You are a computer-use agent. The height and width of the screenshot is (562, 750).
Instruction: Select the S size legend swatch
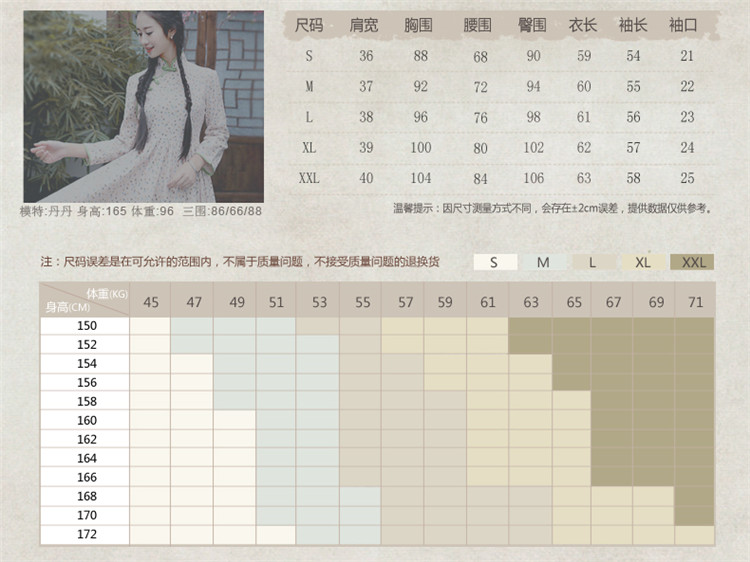495,262
